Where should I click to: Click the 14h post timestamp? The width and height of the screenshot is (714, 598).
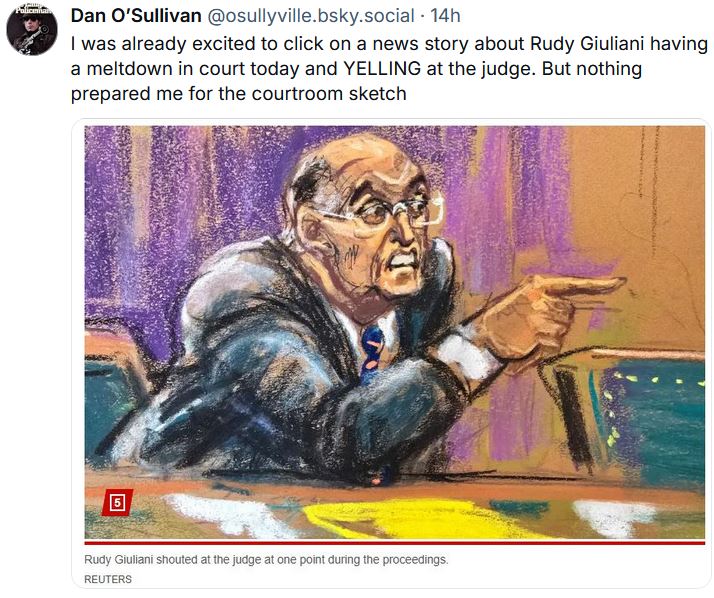point(445,16)
